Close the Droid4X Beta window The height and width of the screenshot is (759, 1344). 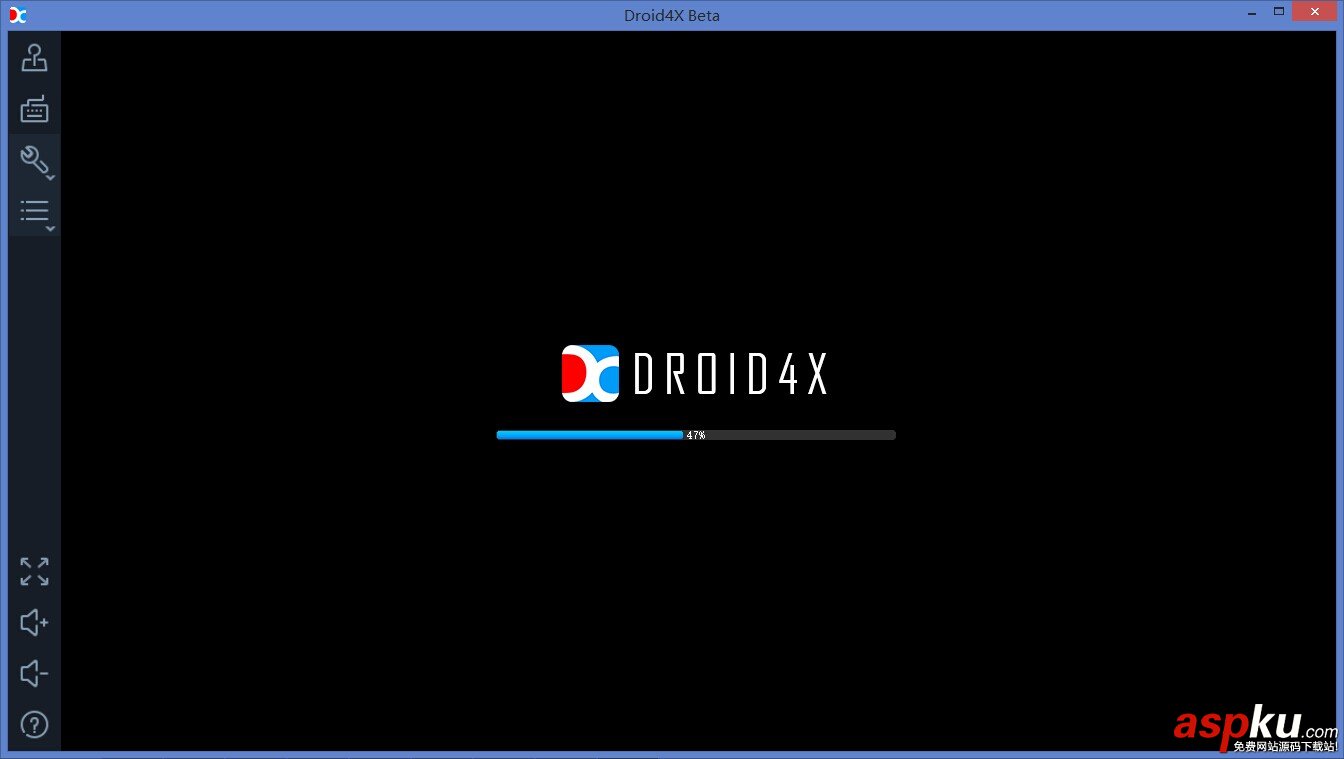pos(1315,11)
